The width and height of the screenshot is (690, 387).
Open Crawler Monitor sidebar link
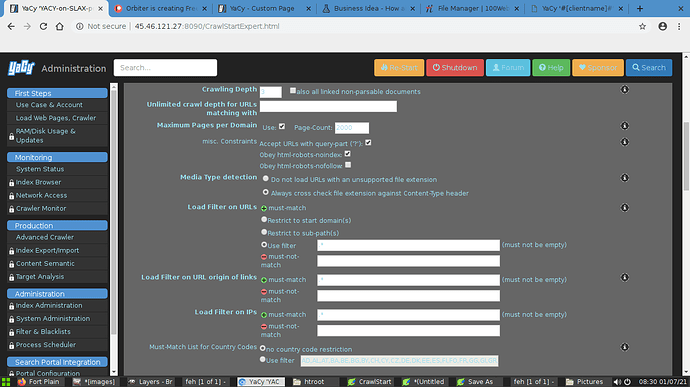41,208
